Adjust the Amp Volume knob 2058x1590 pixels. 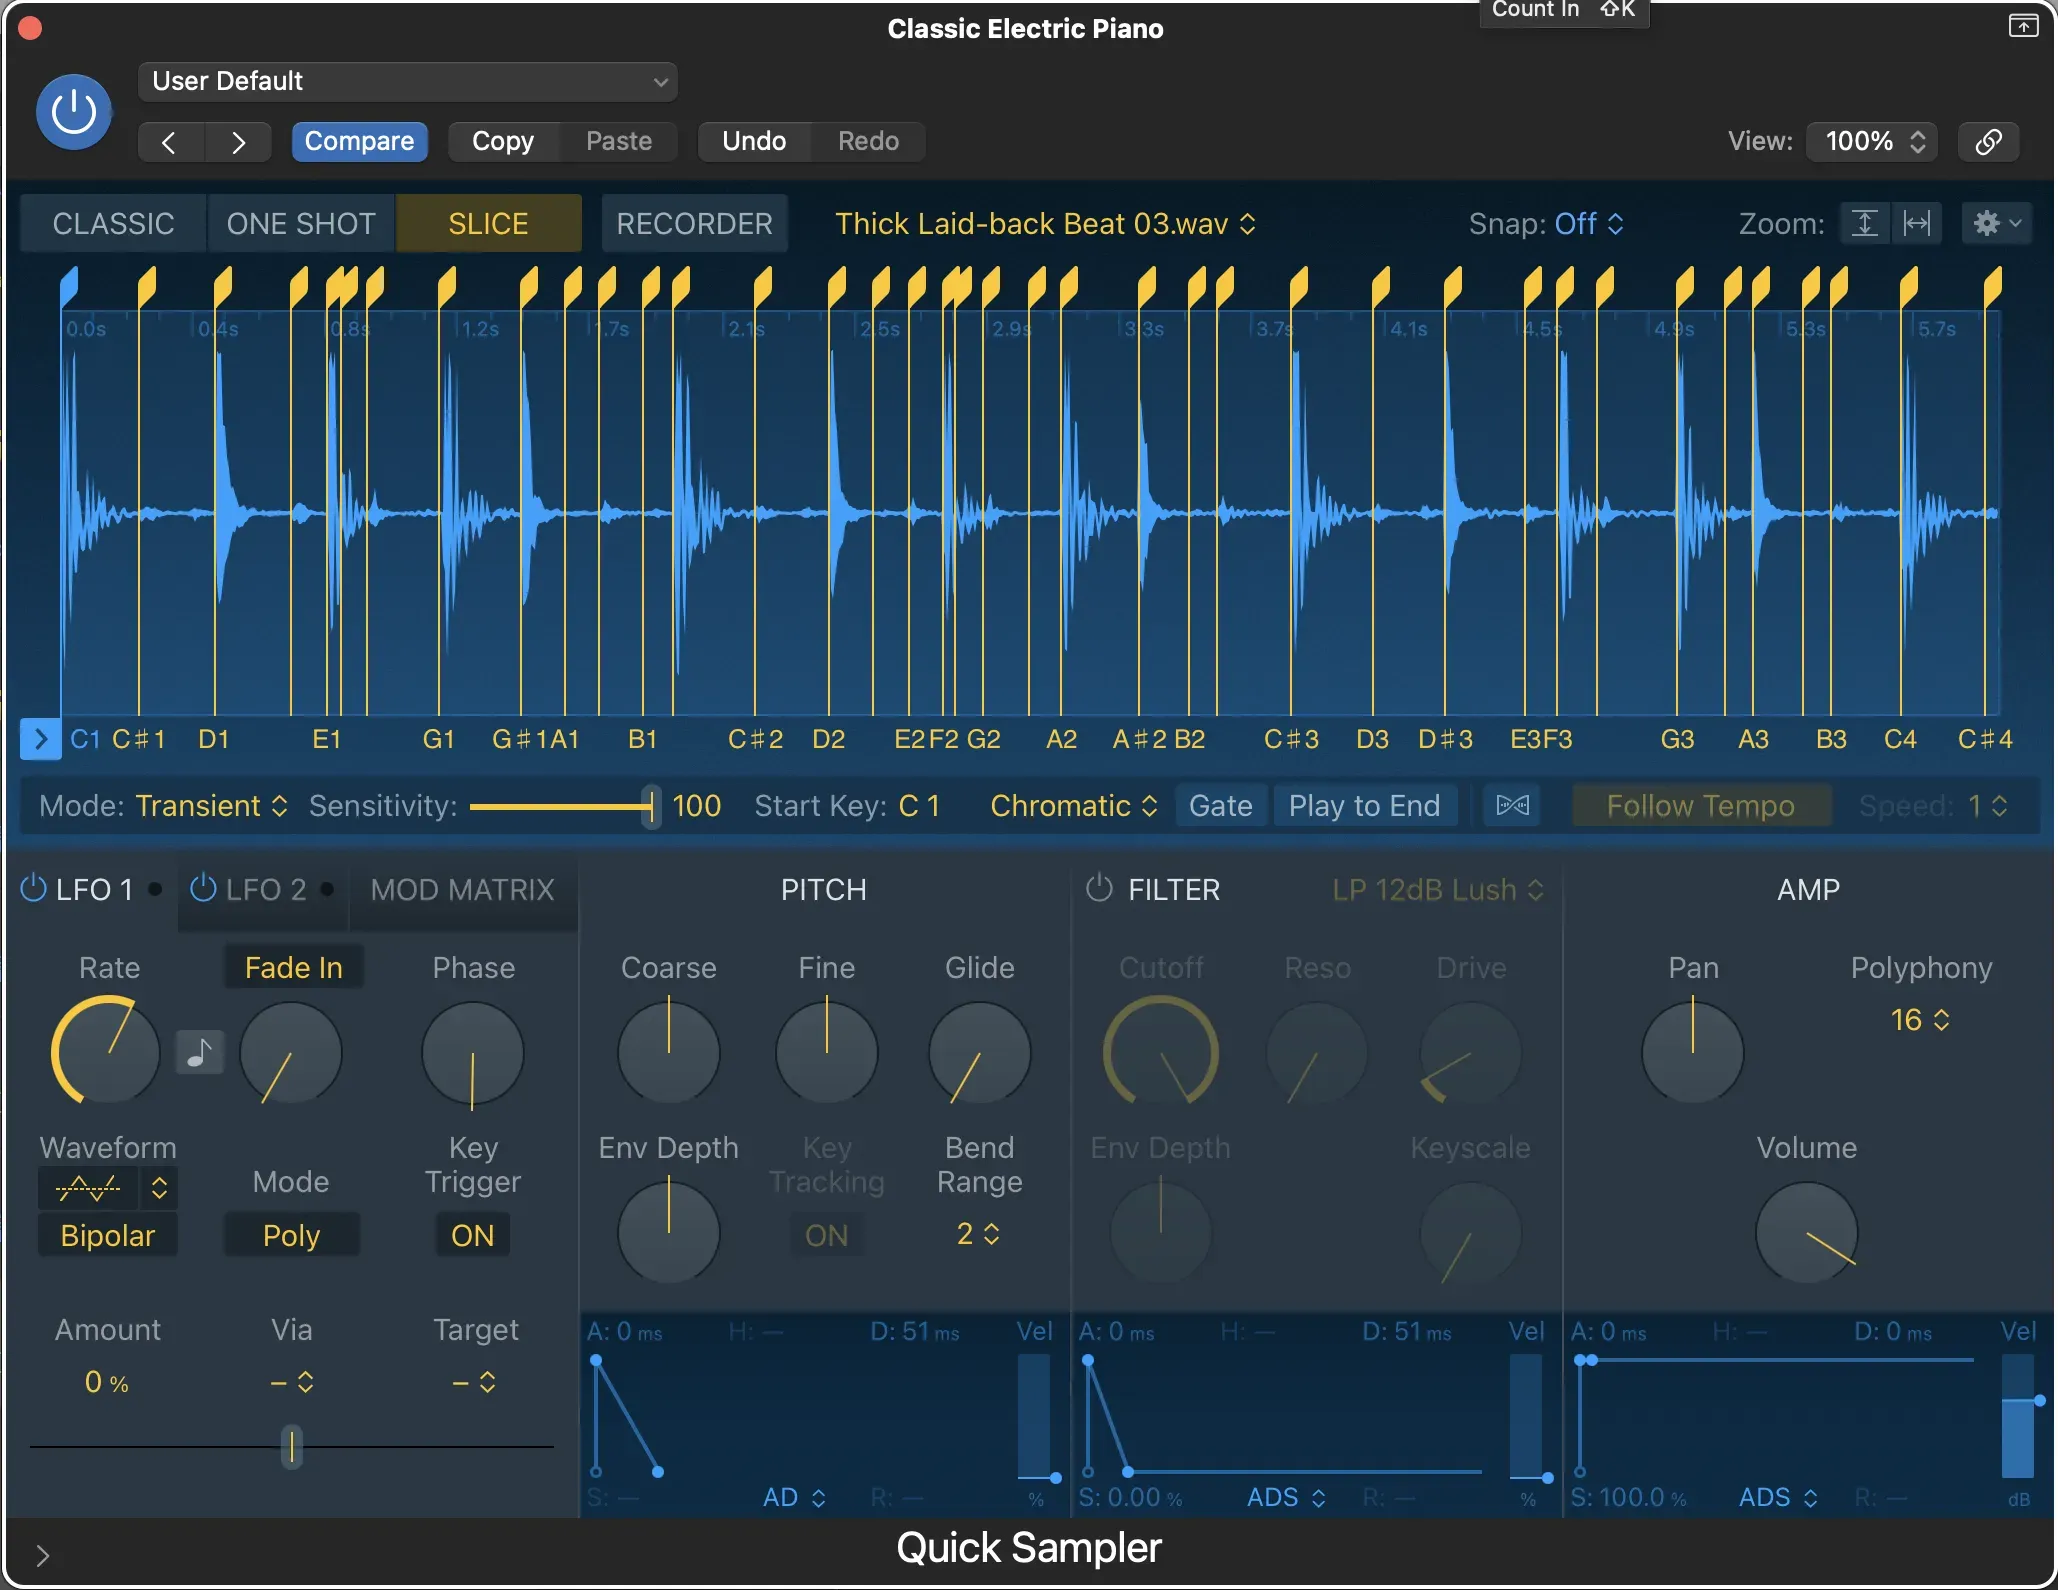(x=1807, y=1232)
